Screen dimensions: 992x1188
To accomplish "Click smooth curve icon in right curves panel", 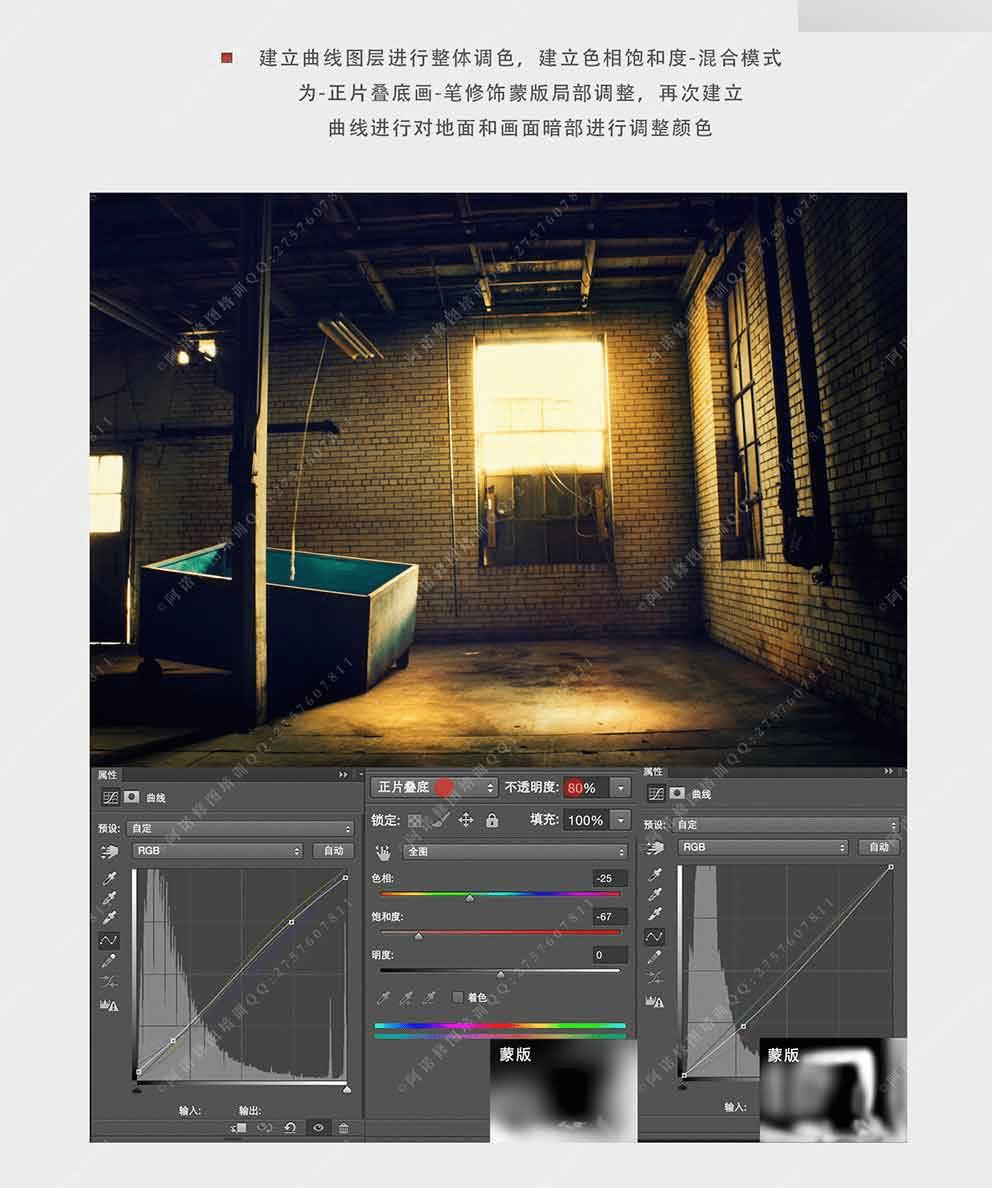I will tap(655, 978).
